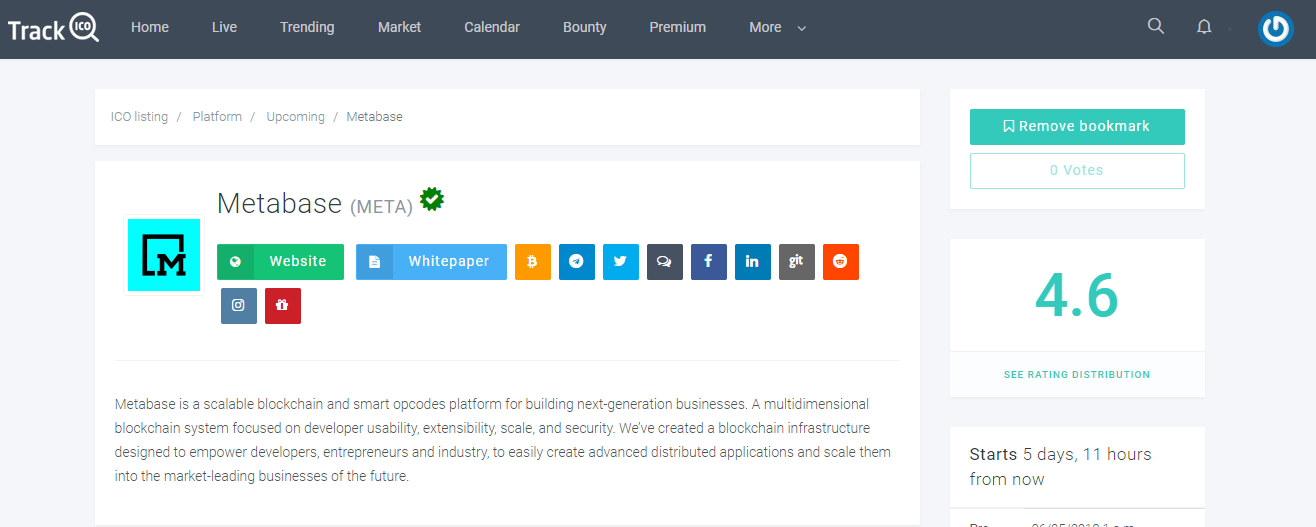Open the search magnifier icon

click(x=1156, y=26)
